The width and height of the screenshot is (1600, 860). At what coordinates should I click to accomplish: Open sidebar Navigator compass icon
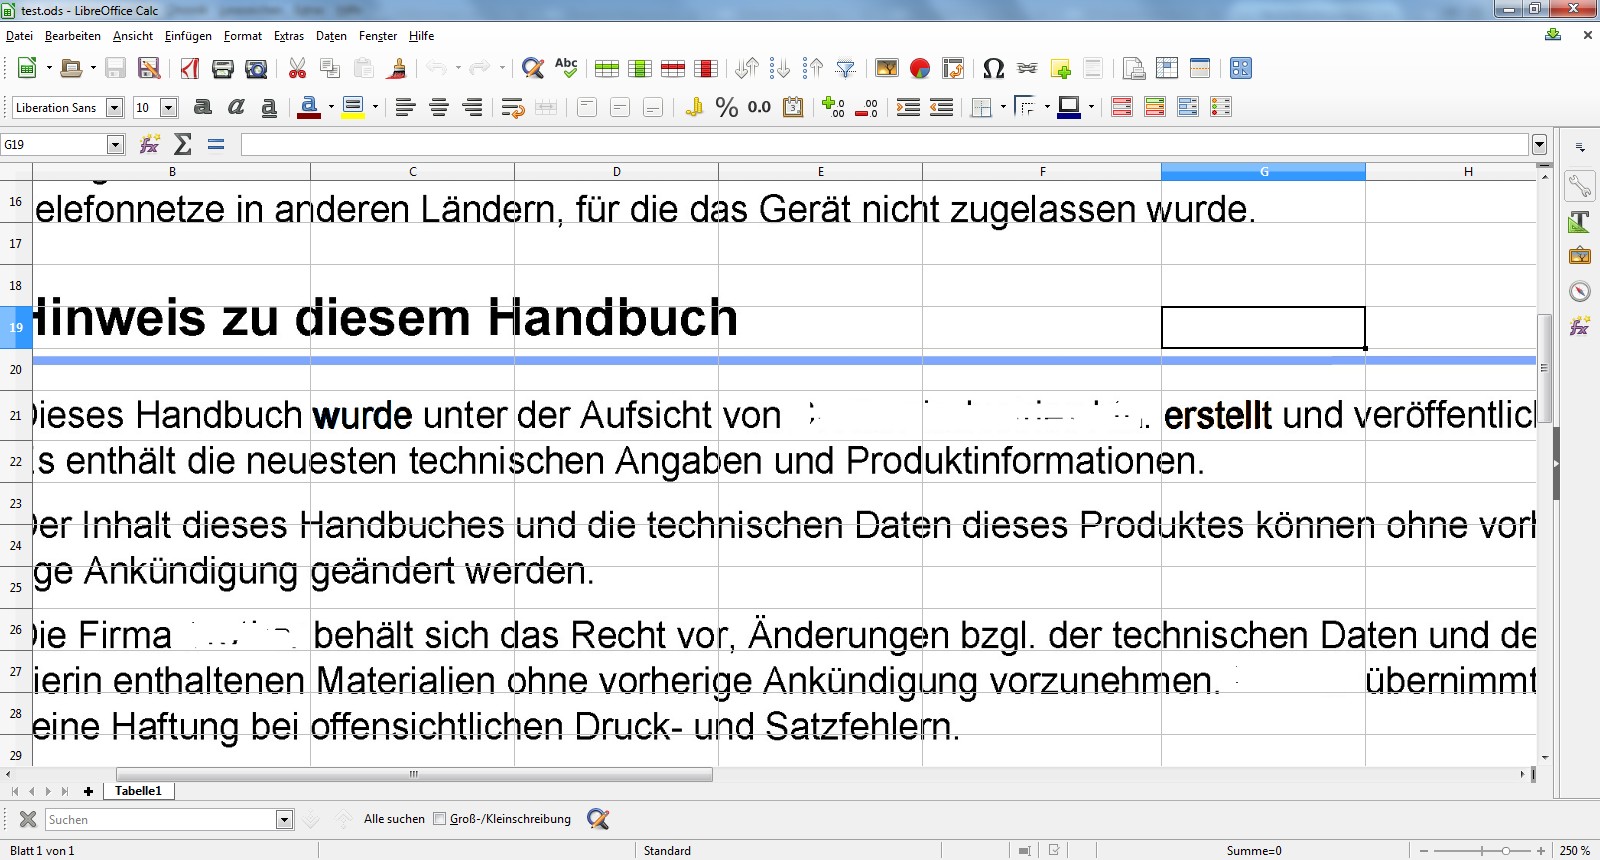tap(1580, 291)
